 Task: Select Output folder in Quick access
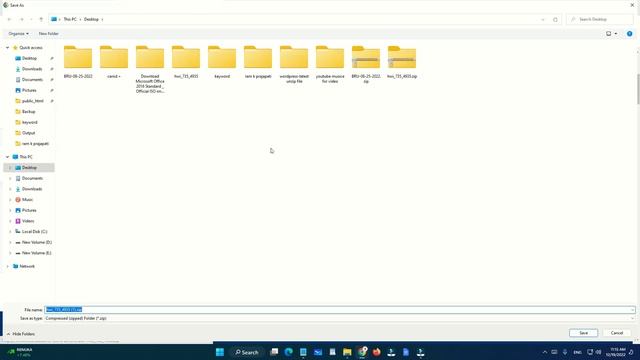pyautogui.click(x=28, y=133)
